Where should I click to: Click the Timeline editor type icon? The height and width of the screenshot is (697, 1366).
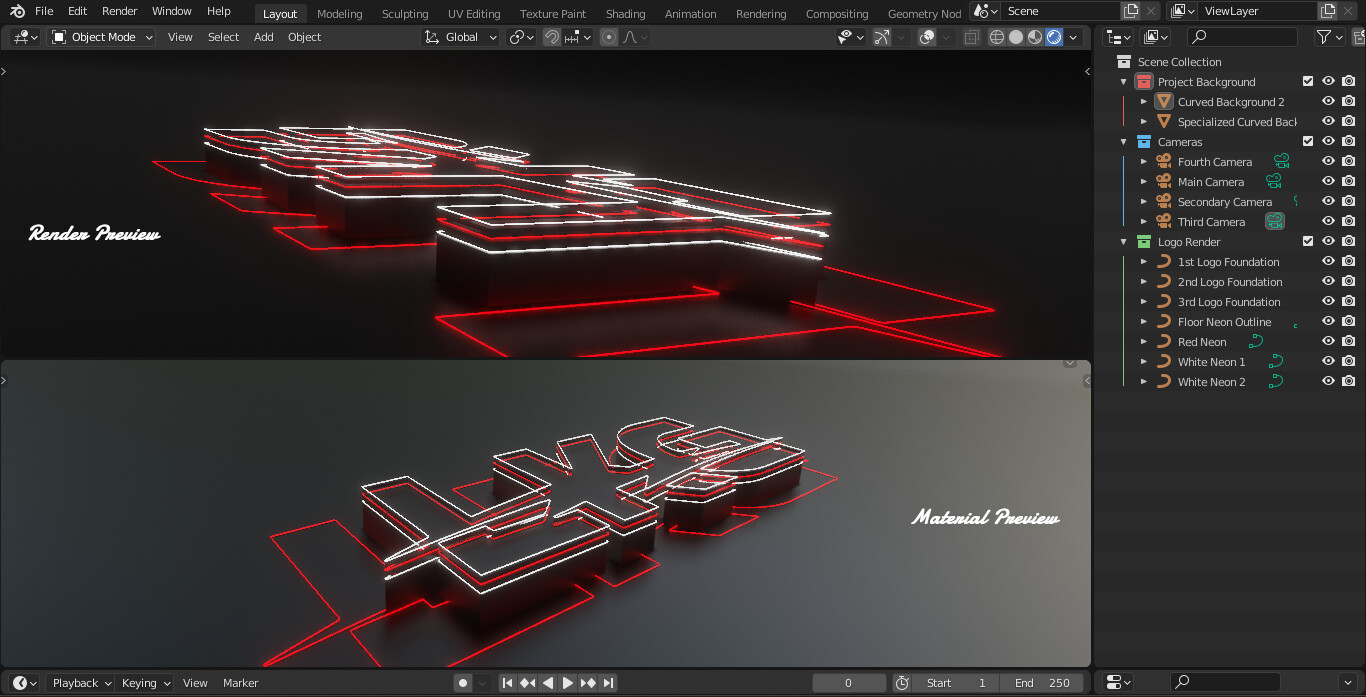[x=22, y=682]
